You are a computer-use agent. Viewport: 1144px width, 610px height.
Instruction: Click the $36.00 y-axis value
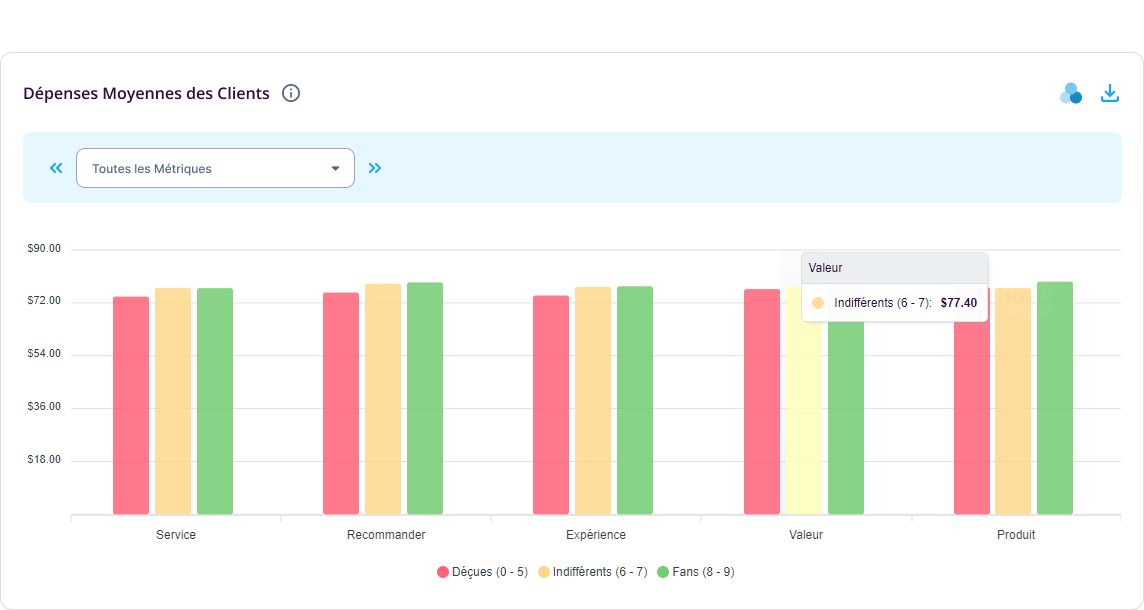point(44,406)
